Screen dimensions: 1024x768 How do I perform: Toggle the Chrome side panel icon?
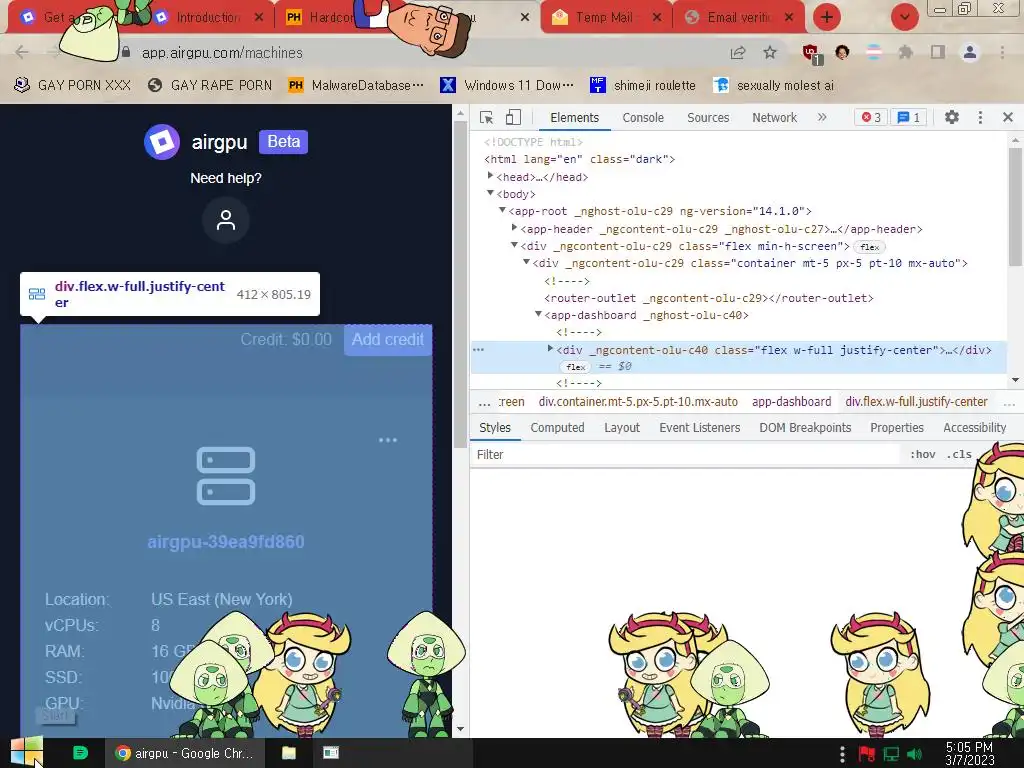938,52
